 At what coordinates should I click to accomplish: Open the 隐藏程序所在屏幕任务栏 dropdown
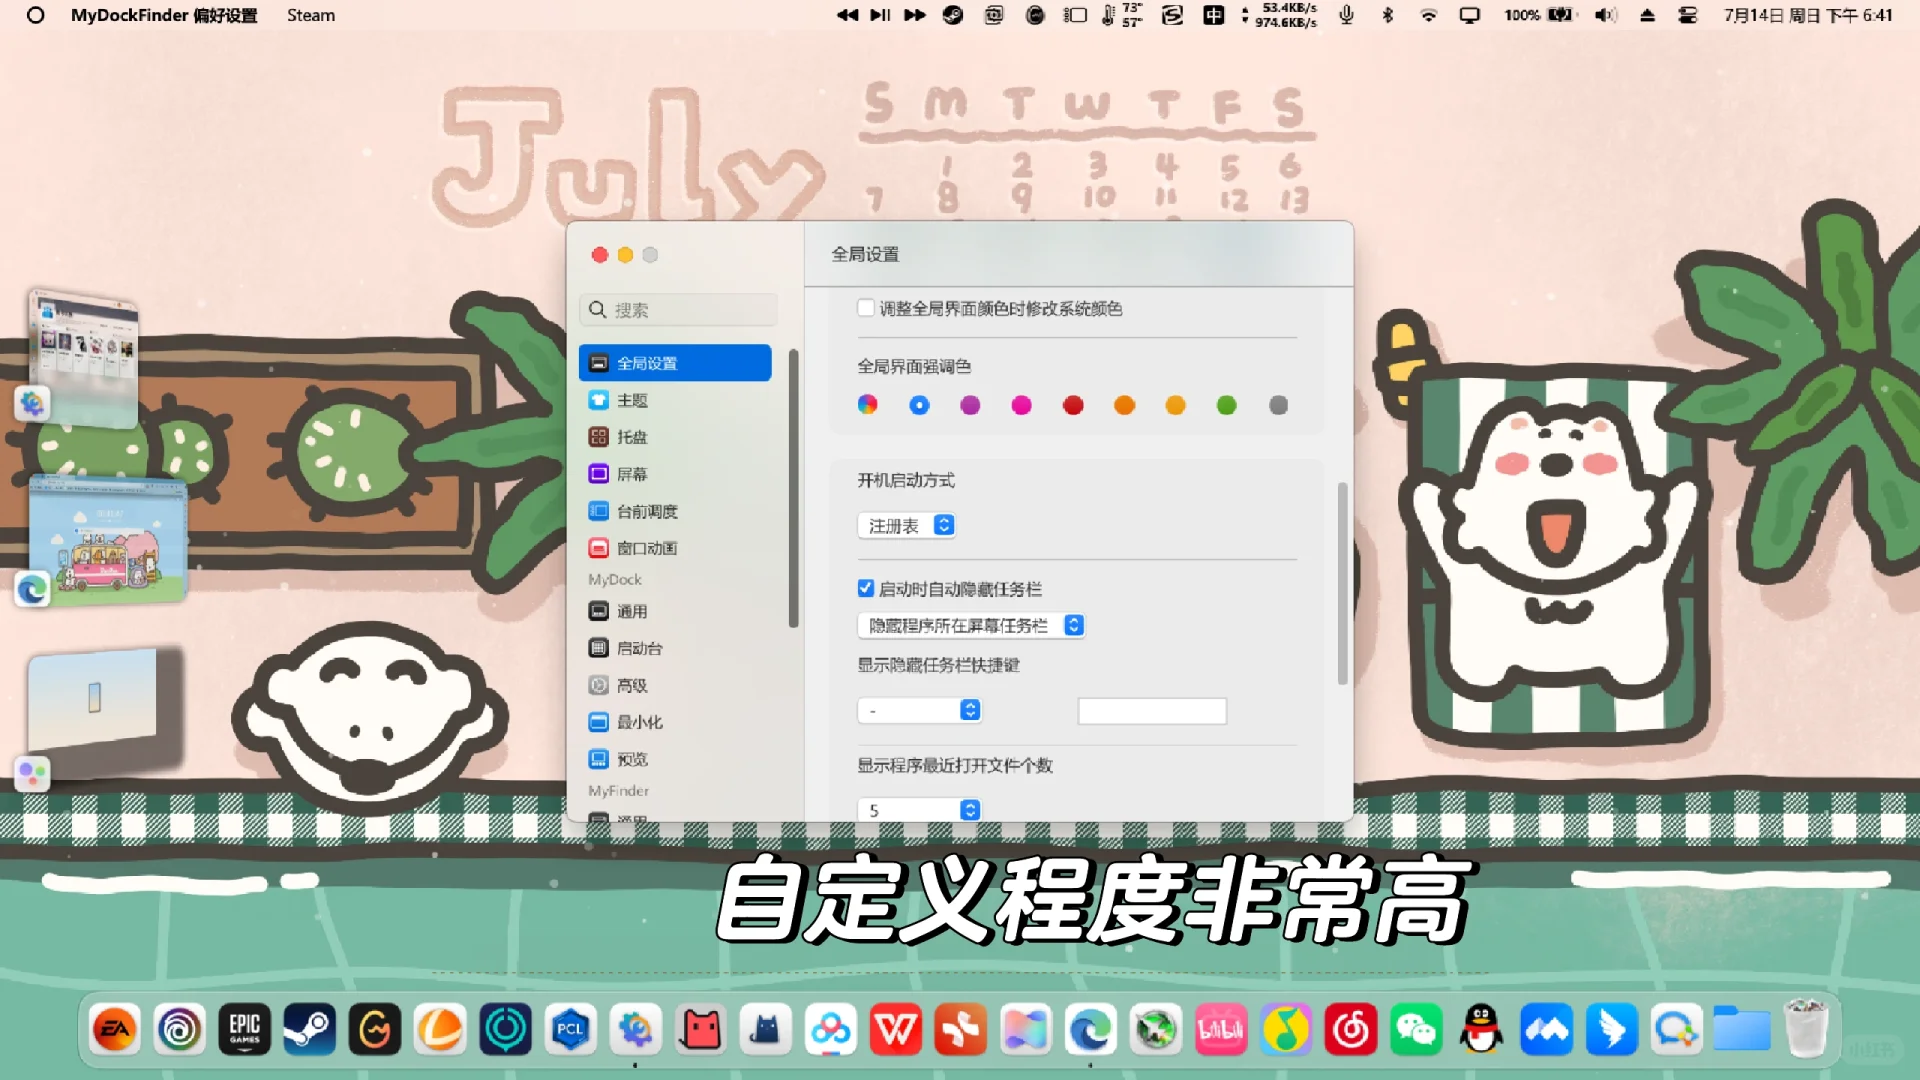coord(970,625)
